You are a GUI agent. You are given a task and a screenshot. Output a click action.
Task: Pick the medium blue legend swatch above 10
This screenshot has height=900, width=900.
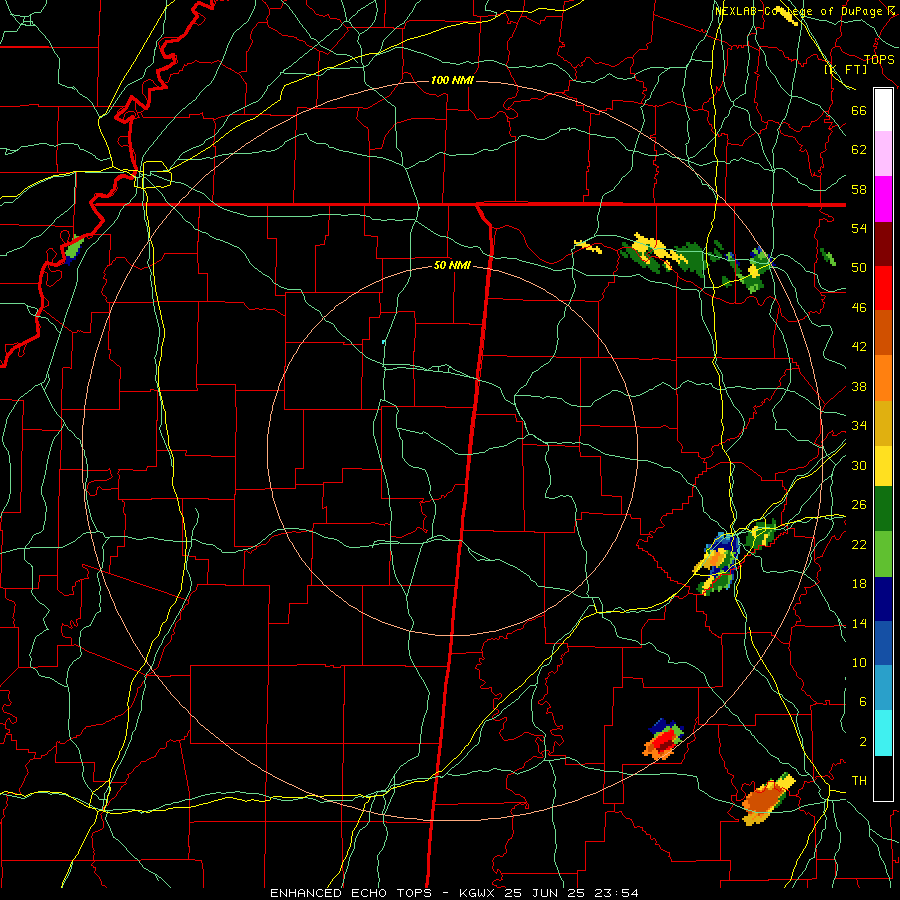tap(883, 644)
